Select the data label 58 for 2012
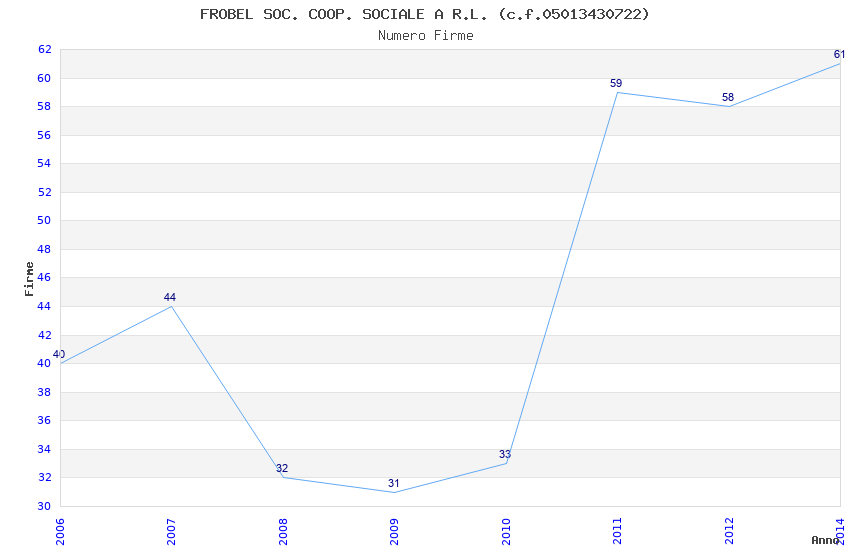The width and height of the screenshot is (850, 550). point(728,98)
